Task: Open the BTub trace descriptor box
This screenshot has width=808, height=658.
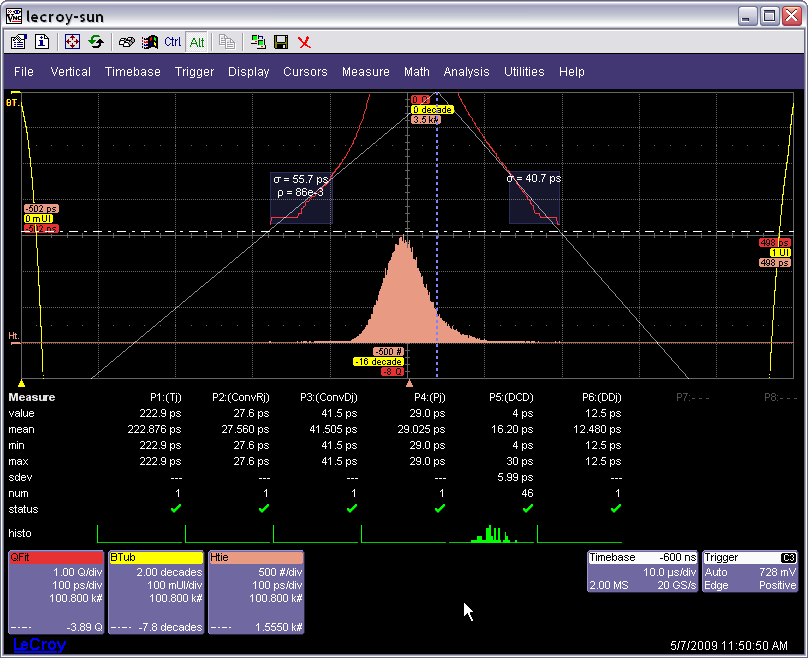Action: click(x=156, y=593)
